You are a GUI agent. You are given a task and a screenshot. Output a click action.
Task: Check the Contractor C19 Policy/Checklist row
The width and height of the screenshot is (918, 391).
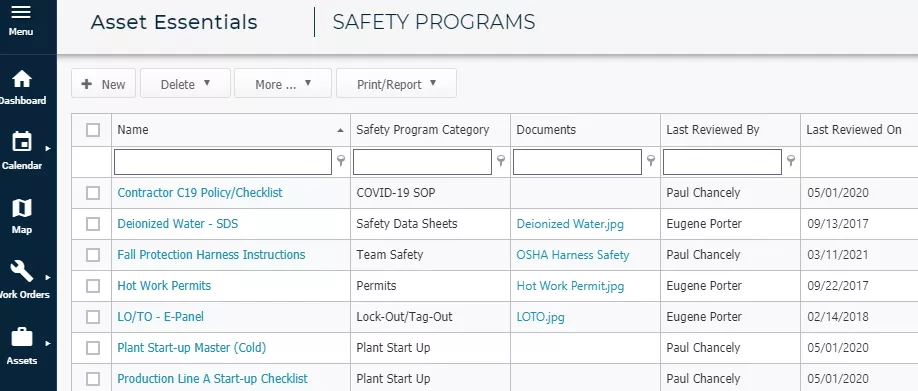point(93,193)
